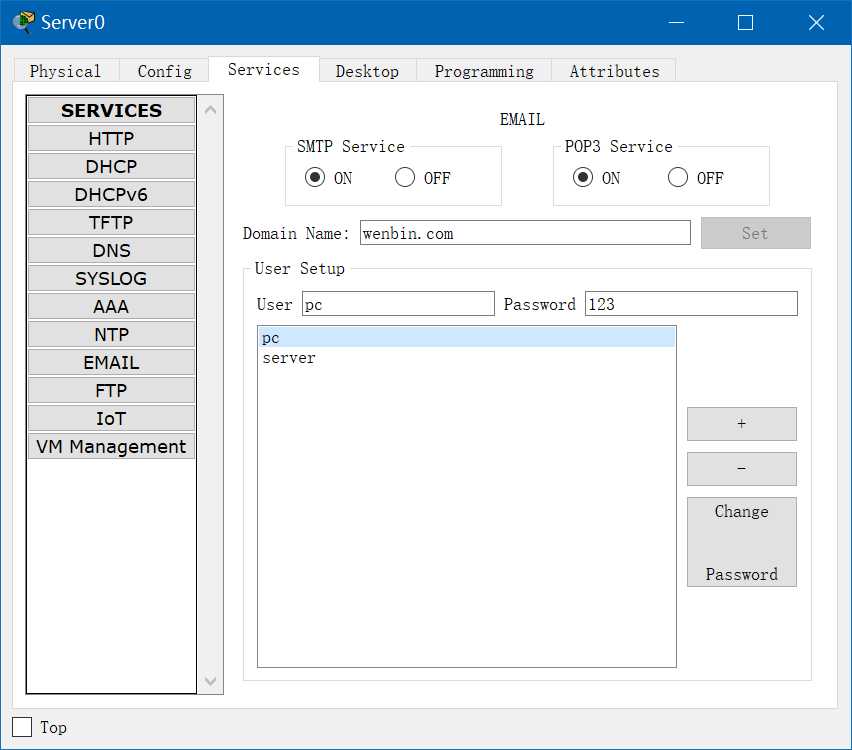Open the NTP service
Screen dimensions: 852x750
pos(111,334)
